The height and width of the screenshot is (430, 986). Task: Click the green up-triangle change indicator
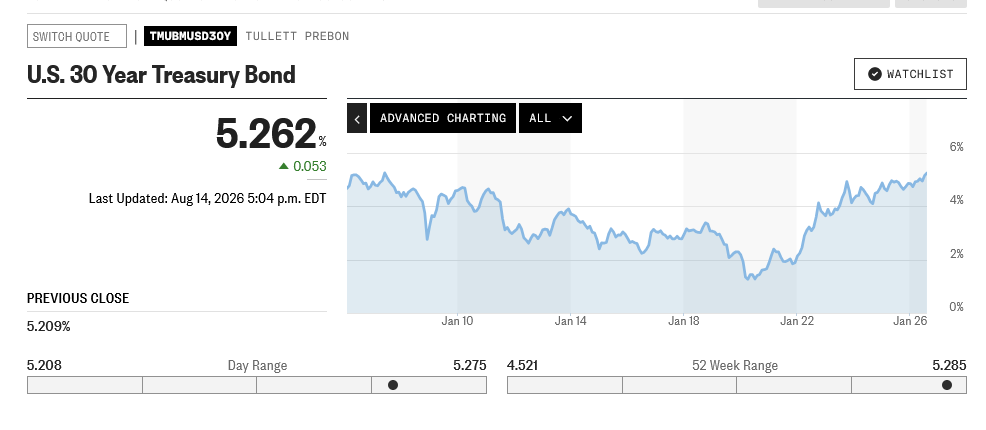[284, 166]
